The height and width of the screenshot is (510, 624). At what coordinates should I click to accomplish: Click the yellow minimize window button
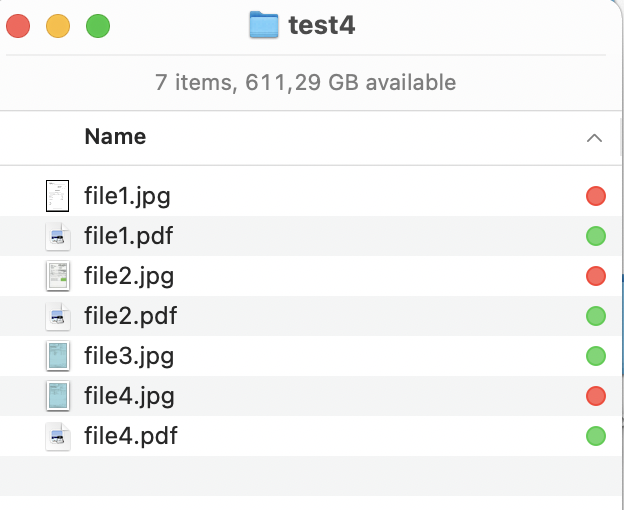pyautogui.click(x=58, y=26)
